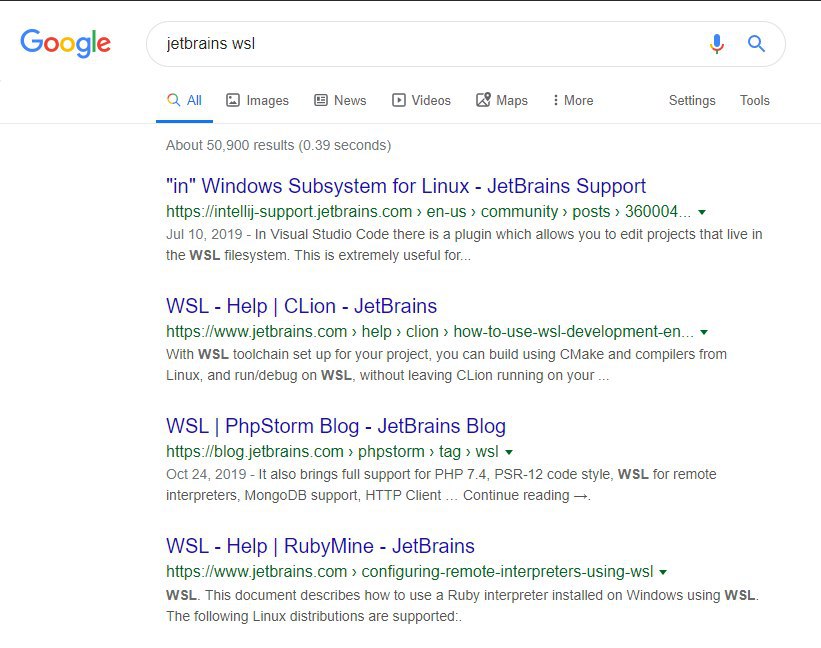Click the Videos tab play icon

coord(398,100)
